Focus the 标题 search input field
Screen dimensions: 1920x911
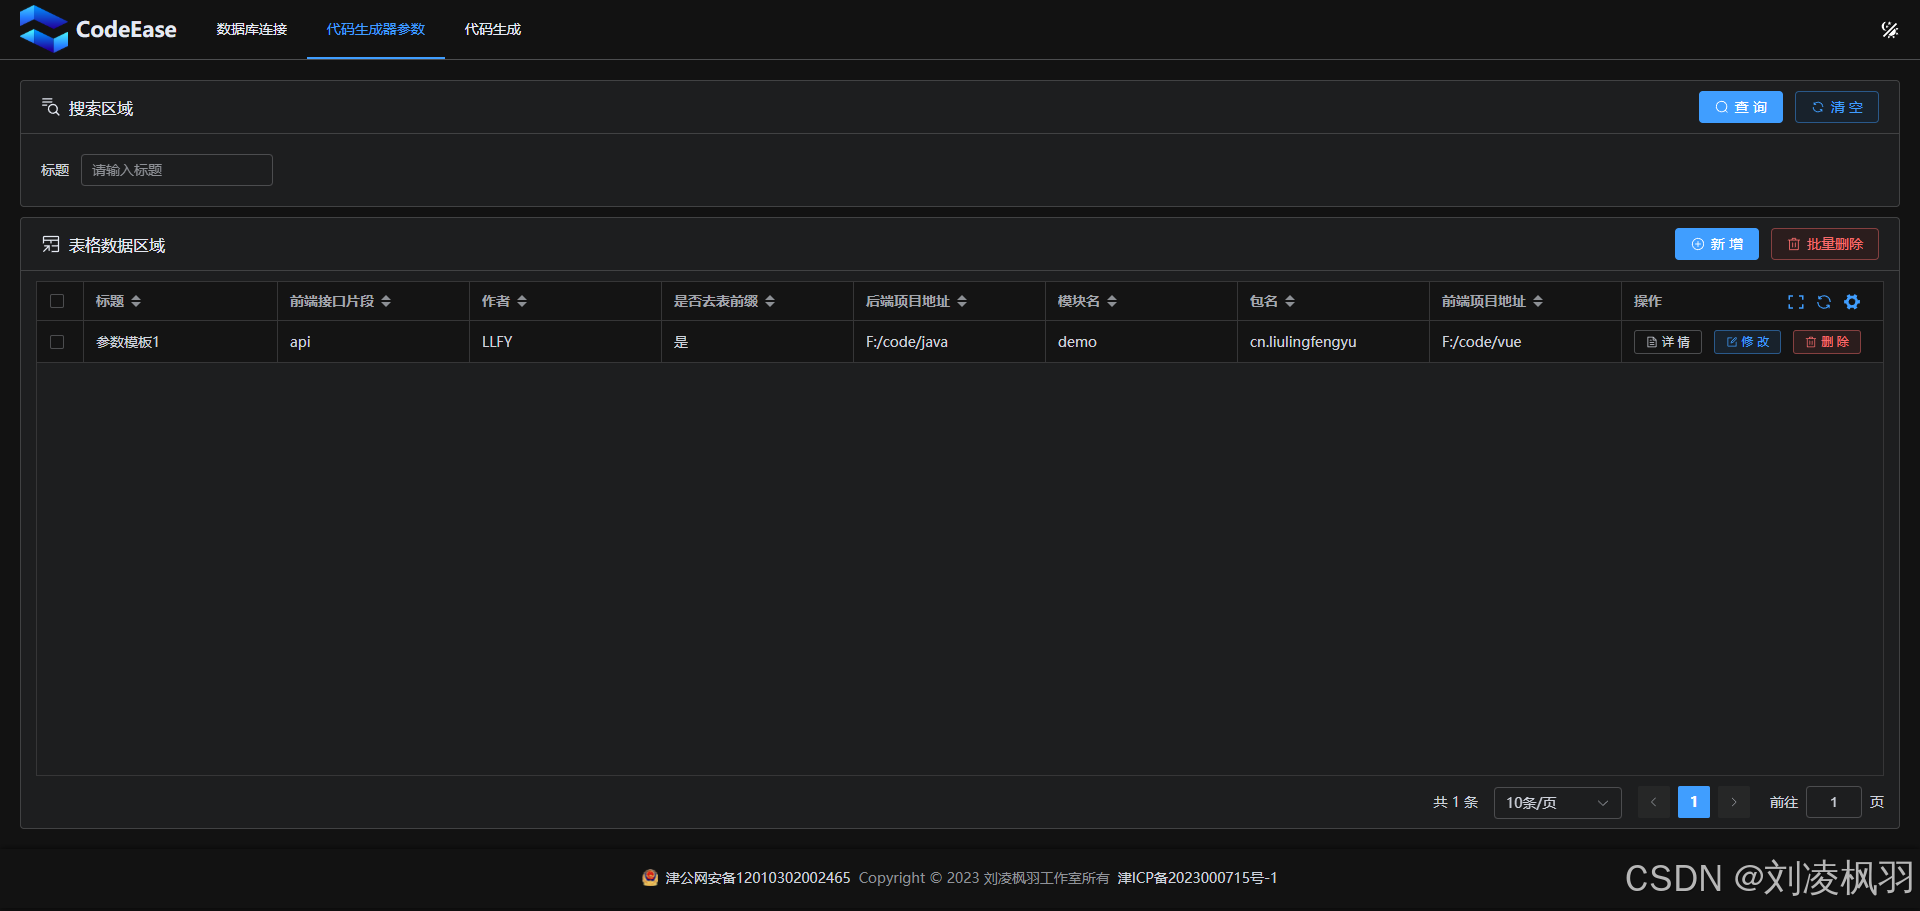coord(177,170)
